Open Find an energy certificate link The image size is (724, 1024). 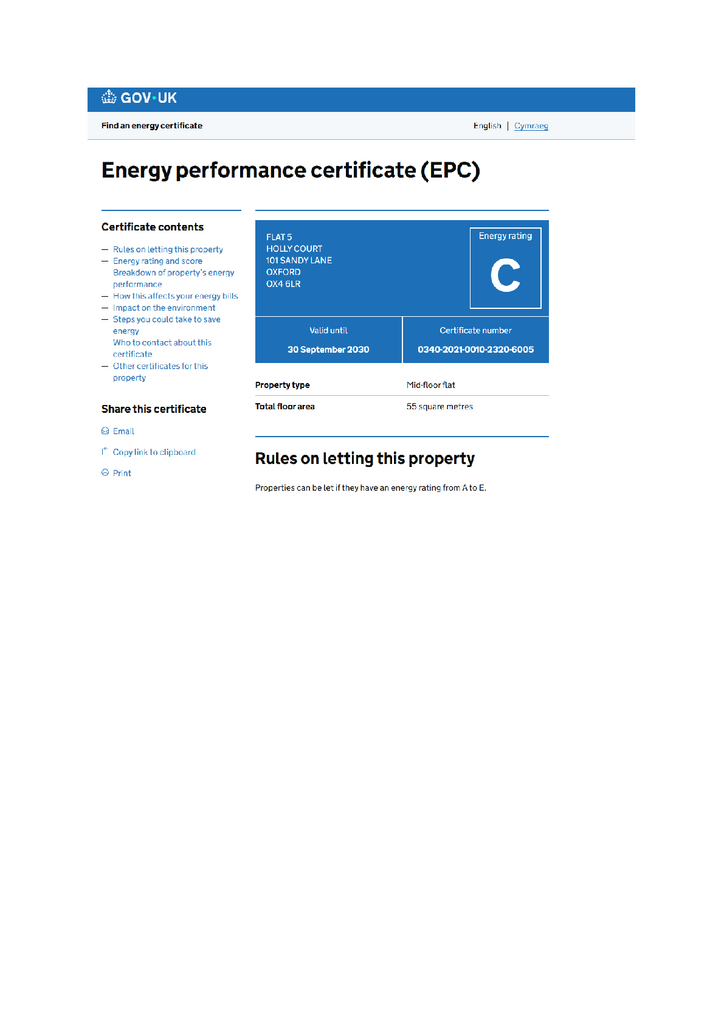pos(151,125)
